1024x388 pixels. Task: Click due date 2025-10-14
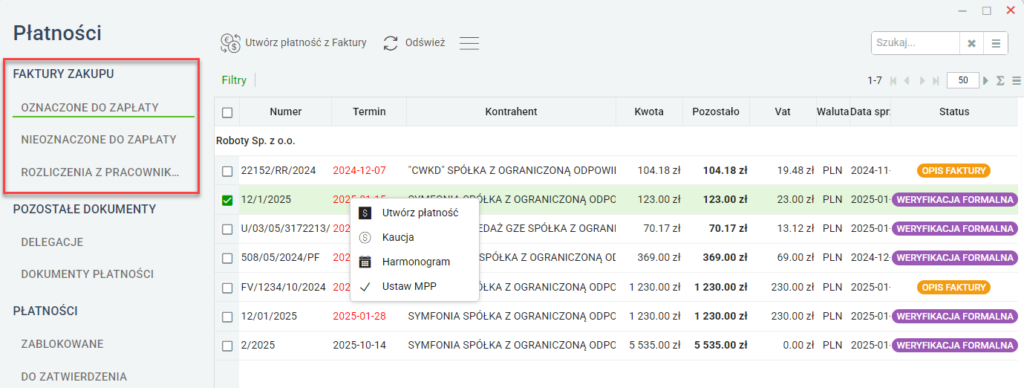359,346
